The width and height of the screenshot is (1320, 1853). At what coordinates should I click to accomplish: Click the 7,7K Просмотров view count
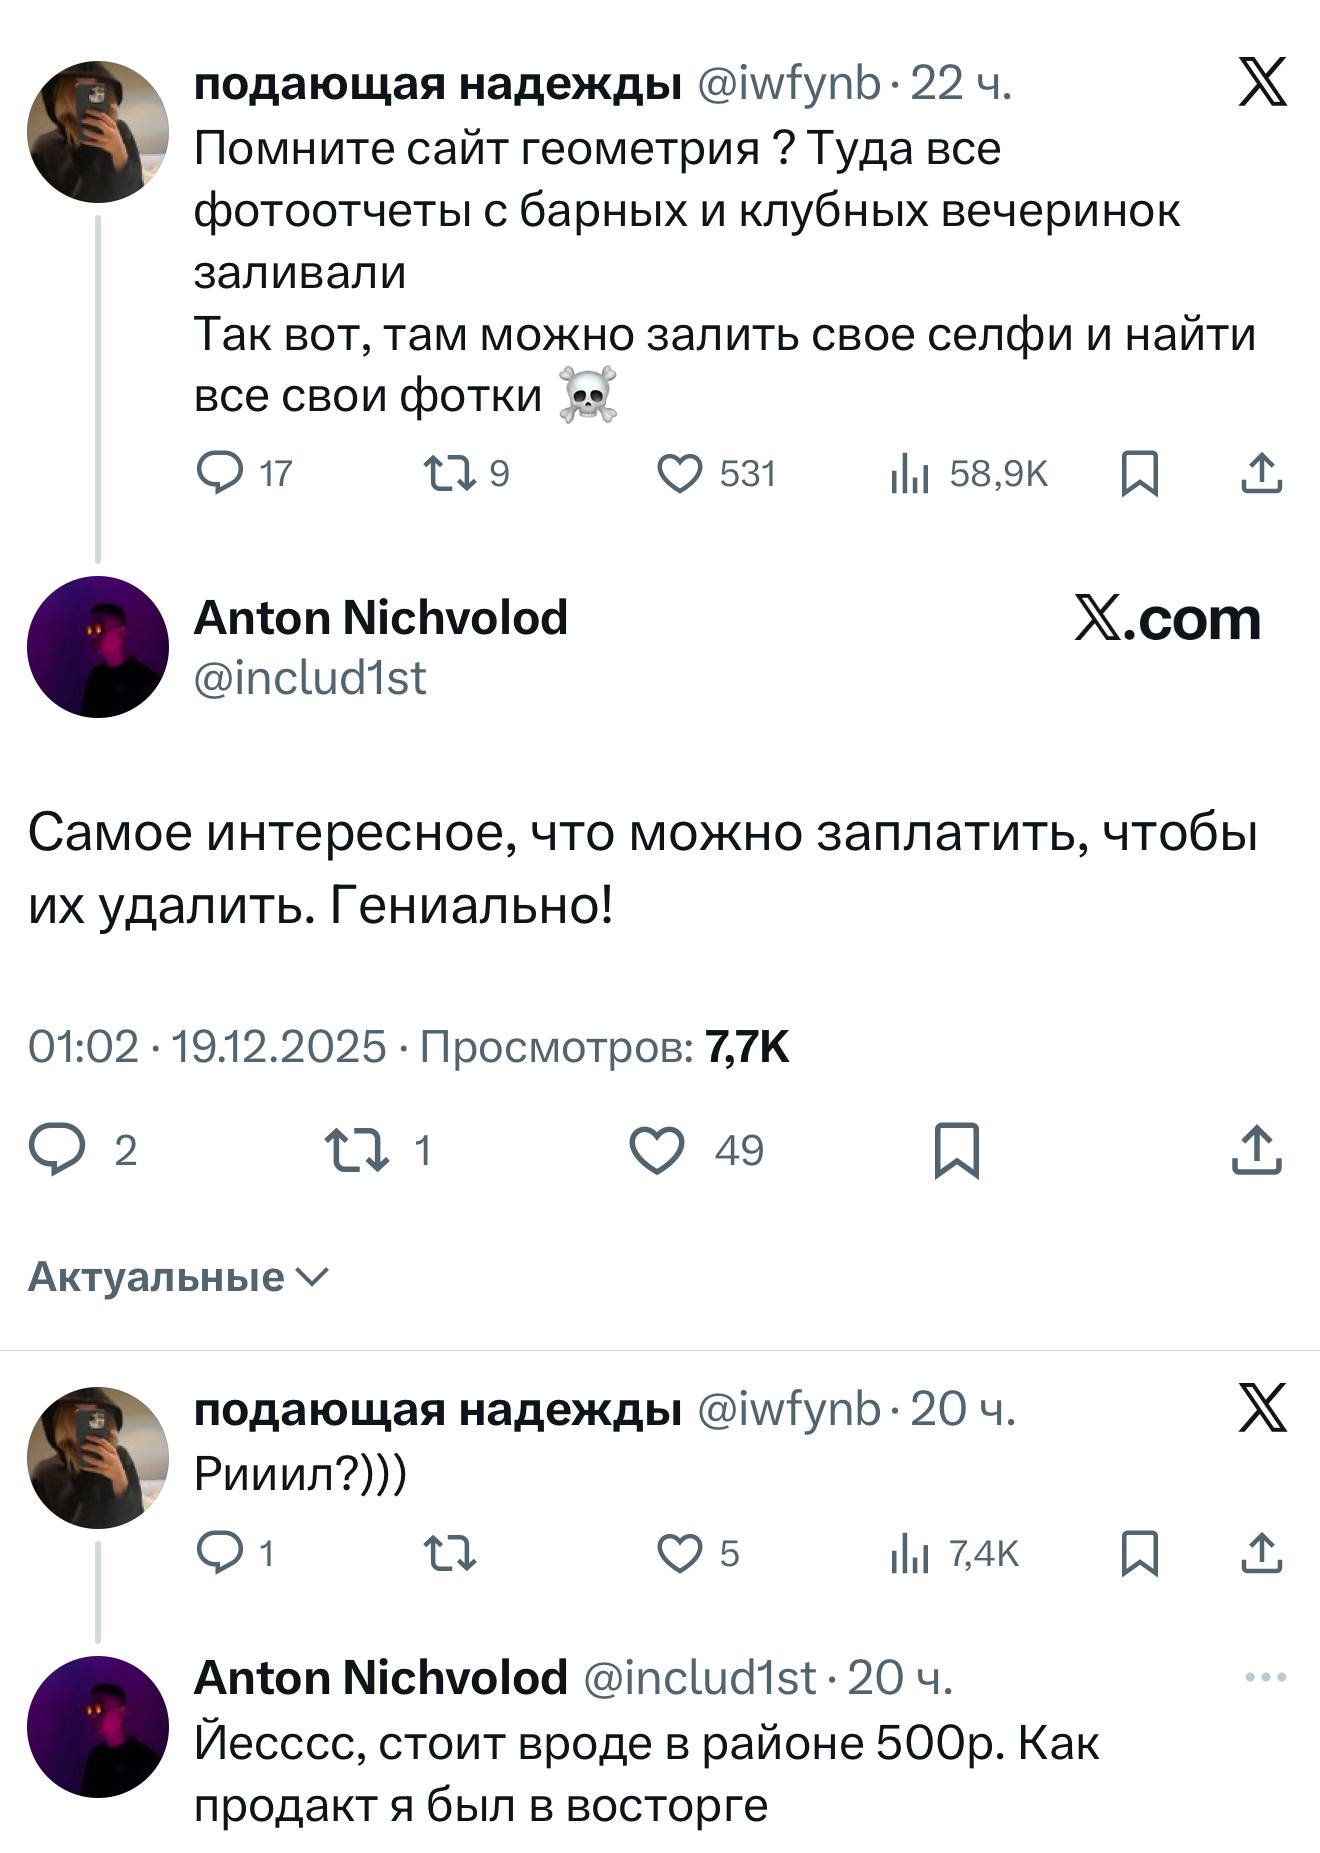pyautogui.click(x=747, y=1047)
